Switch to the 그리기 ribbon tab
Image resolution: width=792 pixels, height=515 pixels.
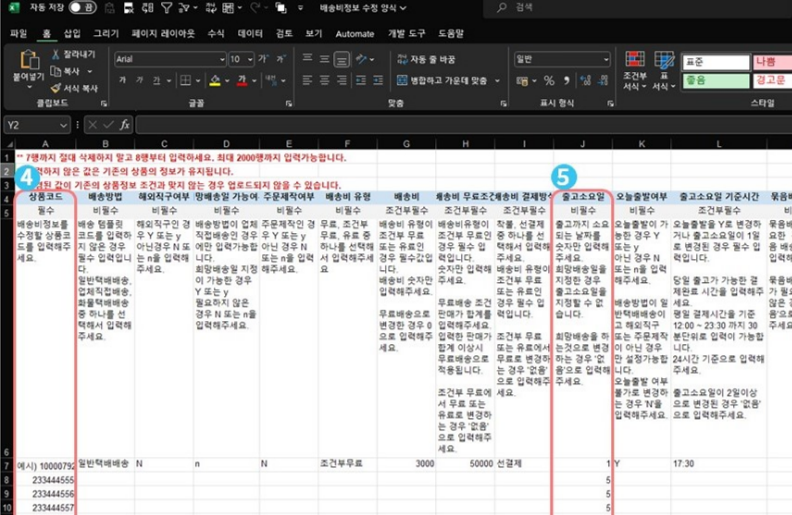click(x=106, y=33)
